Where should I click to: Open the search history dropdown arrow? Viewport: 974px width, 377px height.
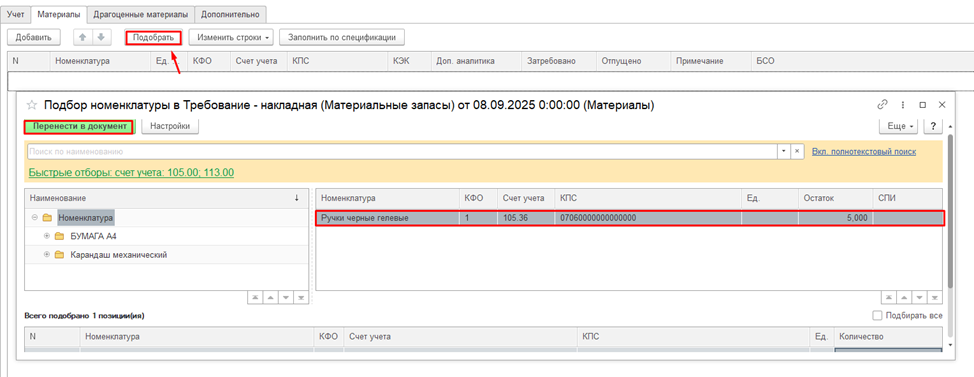784,152
